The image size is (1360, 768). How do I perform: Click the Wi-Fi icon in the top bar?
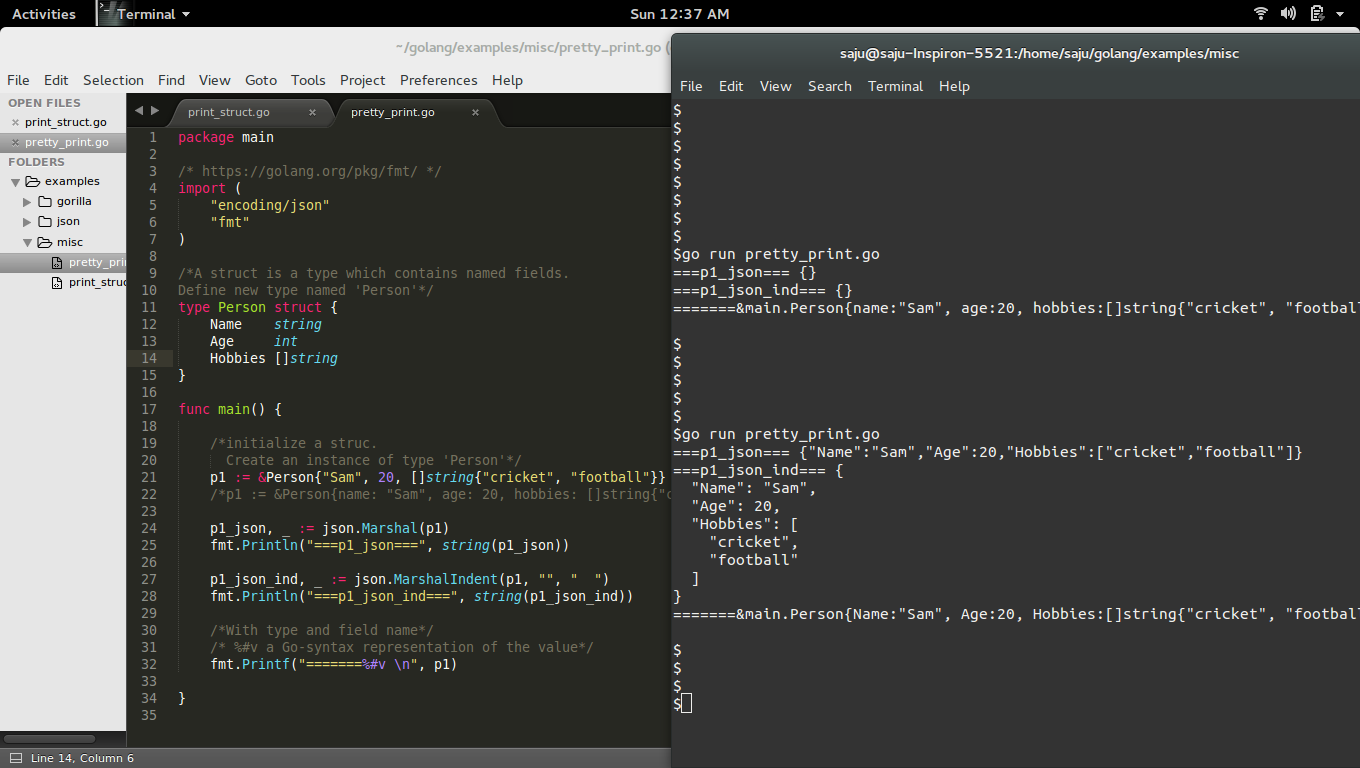tap(1259, 13)
